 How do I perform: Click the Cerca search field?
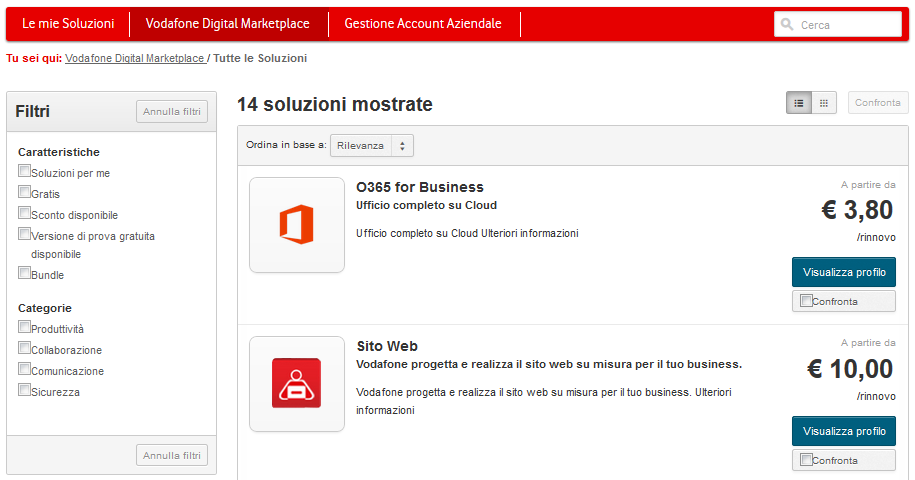(x=838, y=24)
